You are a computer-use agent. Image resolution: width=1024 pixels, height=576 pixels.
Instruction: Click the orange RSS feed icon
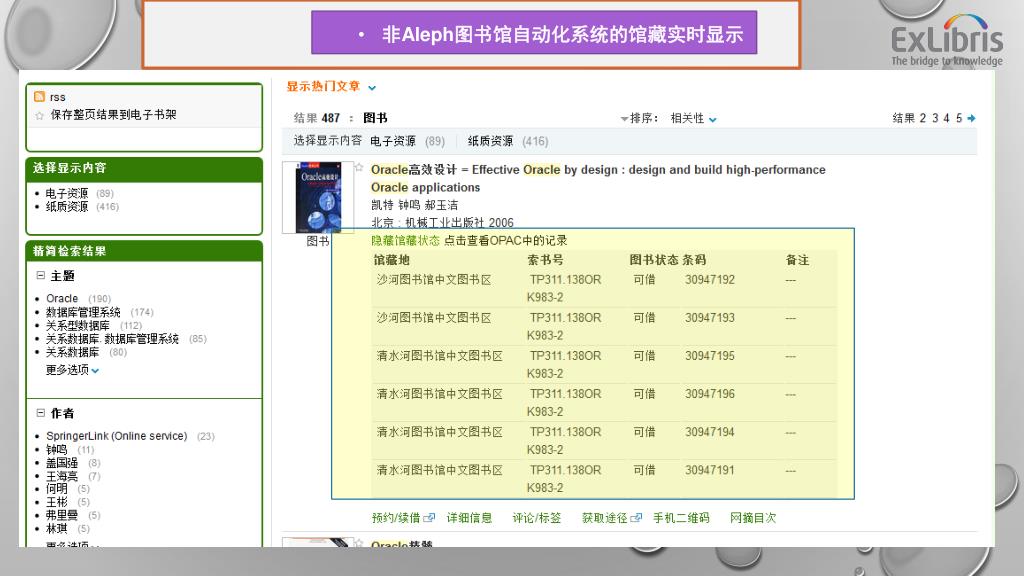coord(39,97)
